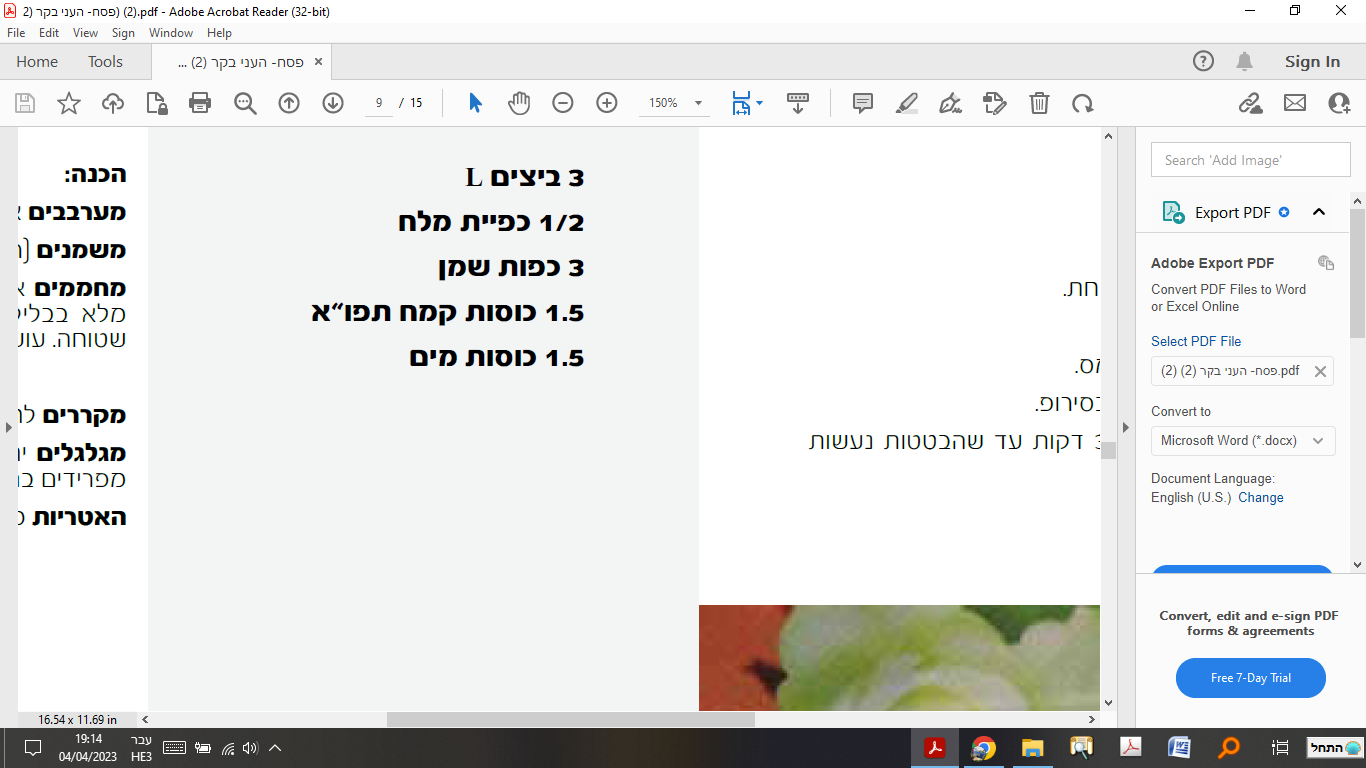
Task: Click the document scroll down arrow
Action: point(1108,703)
